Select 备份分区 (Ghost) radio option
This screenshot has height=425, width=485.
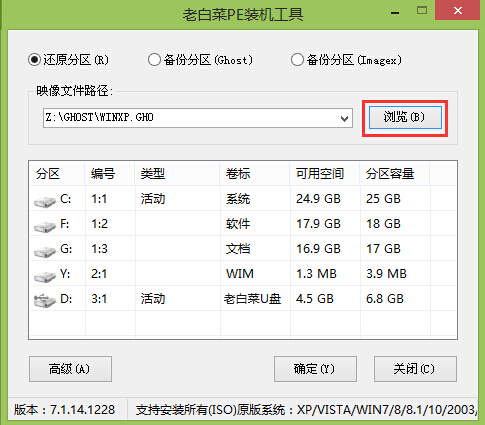coord(154,60)
